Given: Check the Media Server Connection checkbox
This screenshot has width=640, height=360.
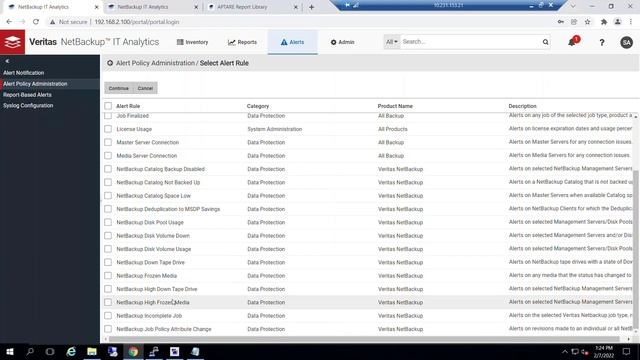Looking at the screenshot, I should click(108, 156).
